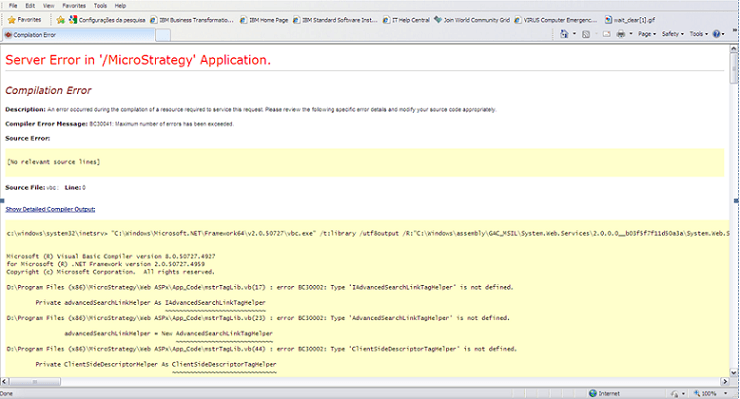The height and width of the screenshot is (399, 740).
Task: Open the Favorites star button
Action: click(x=25, y=20)
